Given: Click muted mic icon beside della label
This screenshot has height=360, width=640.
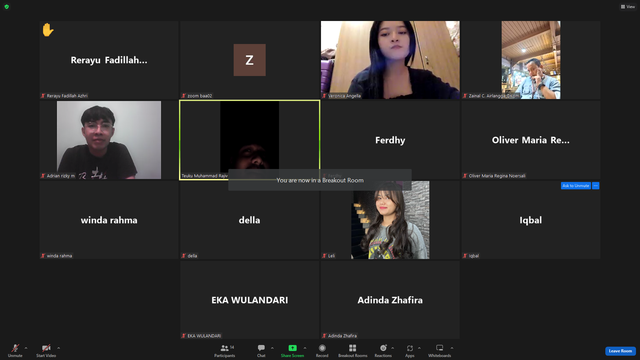Looking at the screenshot, I should [x=184, y=256].
